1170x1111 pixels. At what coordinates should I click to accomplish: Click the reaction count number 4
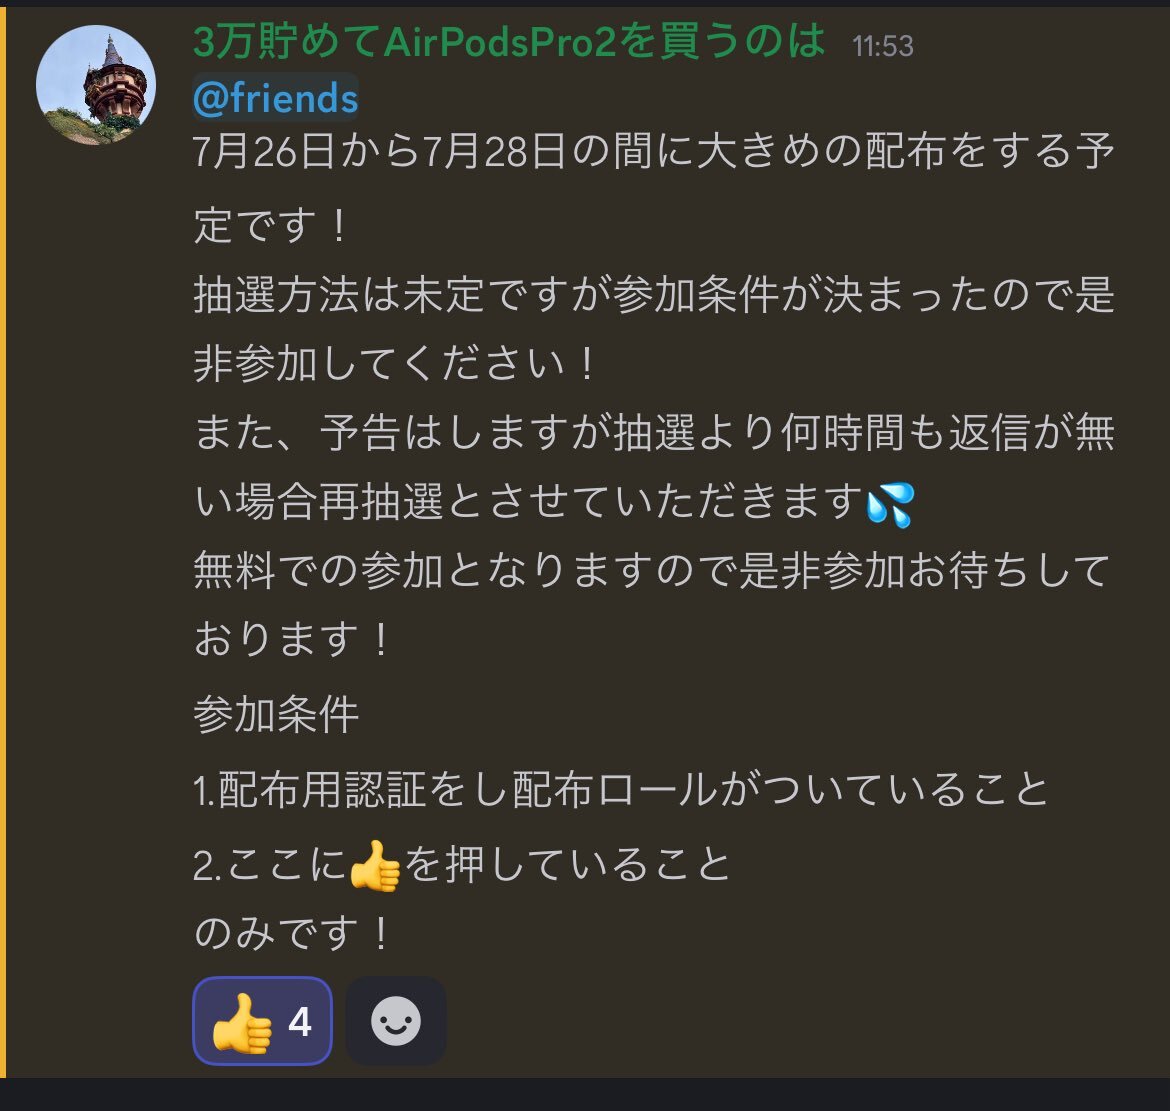(x=299, y=1021)
